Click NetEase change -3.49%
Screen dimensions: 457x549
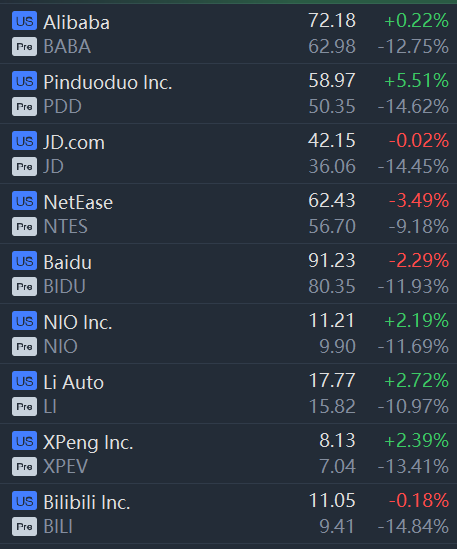(x=419, y=201)
